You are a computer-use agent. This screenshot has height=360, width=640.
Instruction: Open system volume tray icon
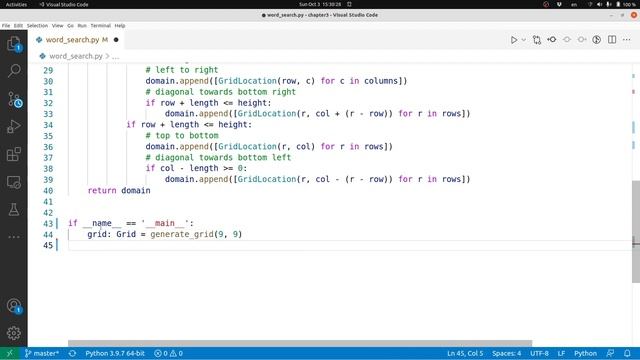599,4
